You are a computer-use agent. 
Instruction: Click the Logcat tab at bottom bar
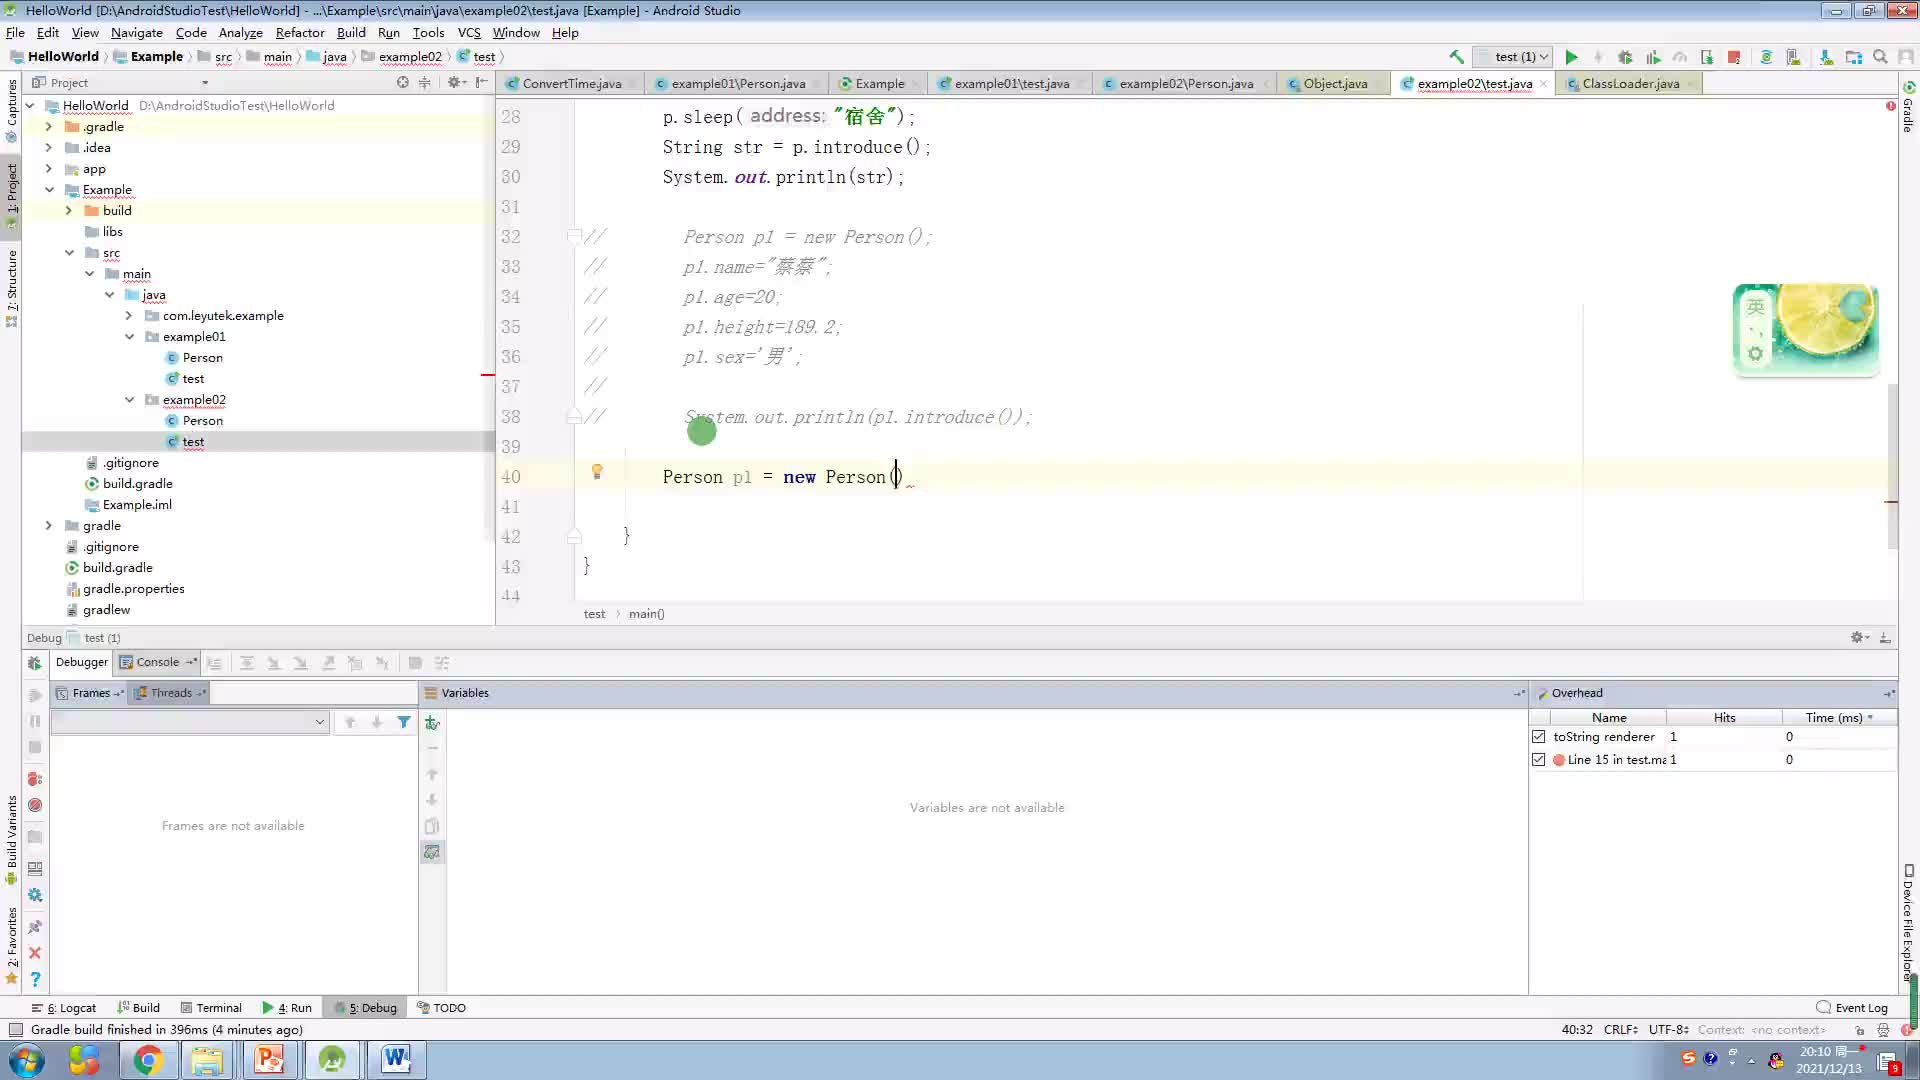pos(71,1007)
